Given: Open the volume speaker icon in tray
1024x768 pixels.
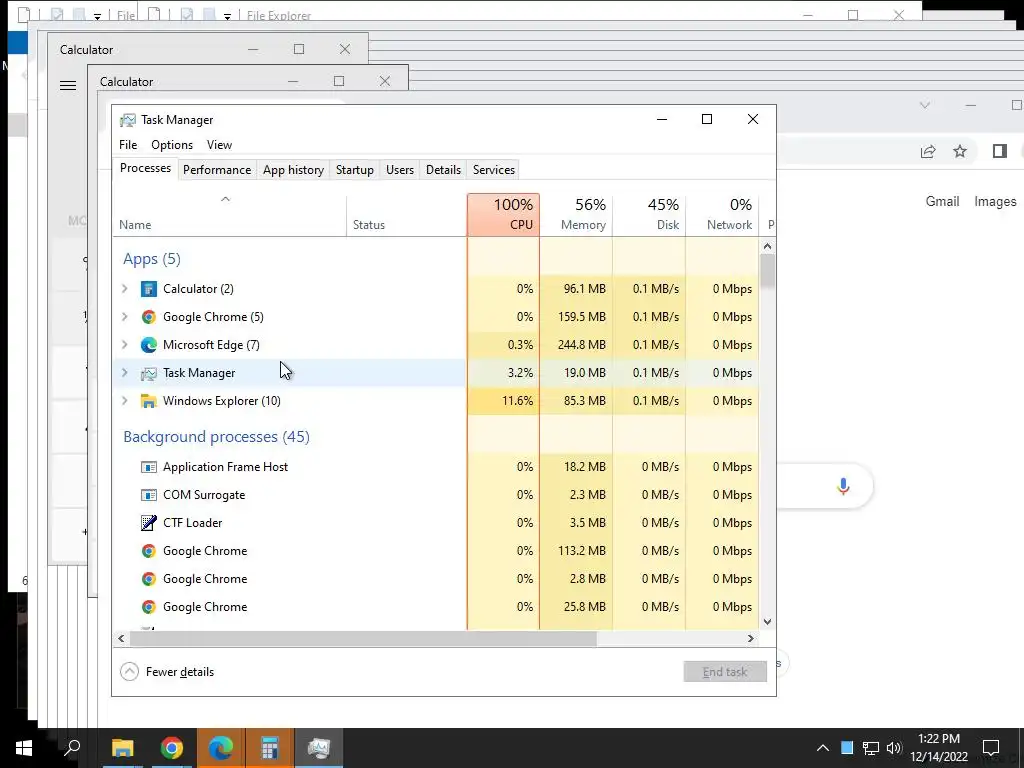Looking at the screenshot, I should [894, 748].
